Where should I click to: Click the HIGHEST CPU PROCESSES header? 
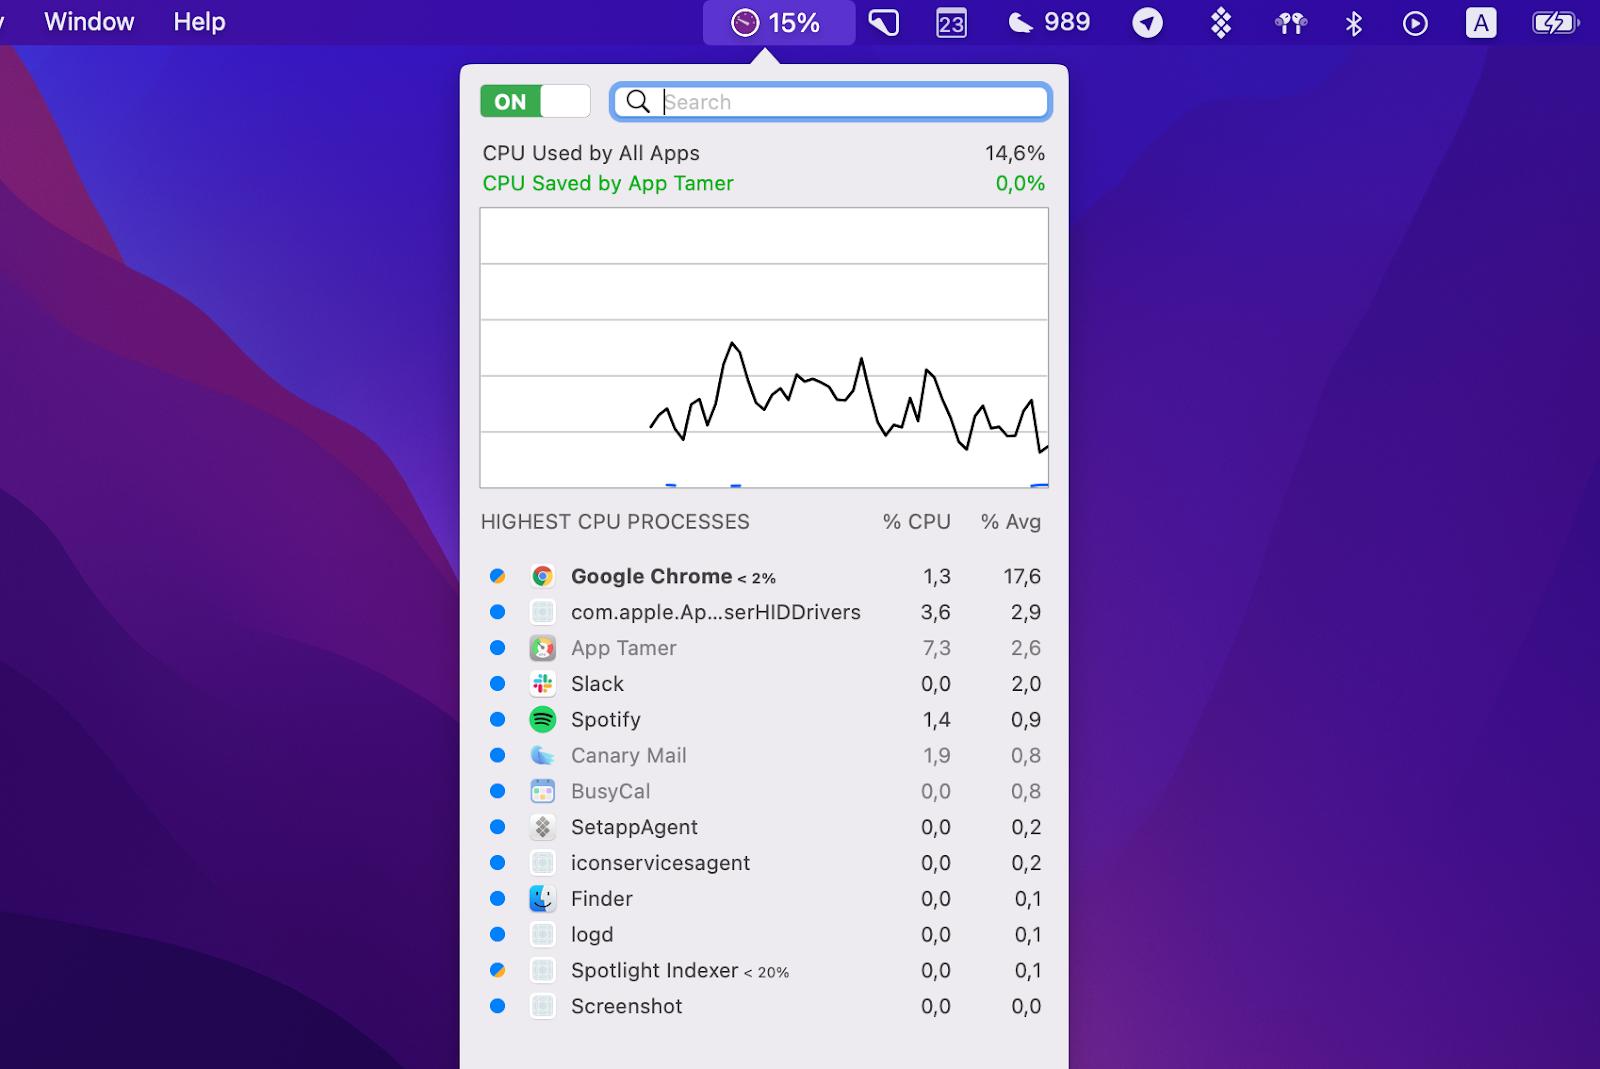click(x=615, y=522)
